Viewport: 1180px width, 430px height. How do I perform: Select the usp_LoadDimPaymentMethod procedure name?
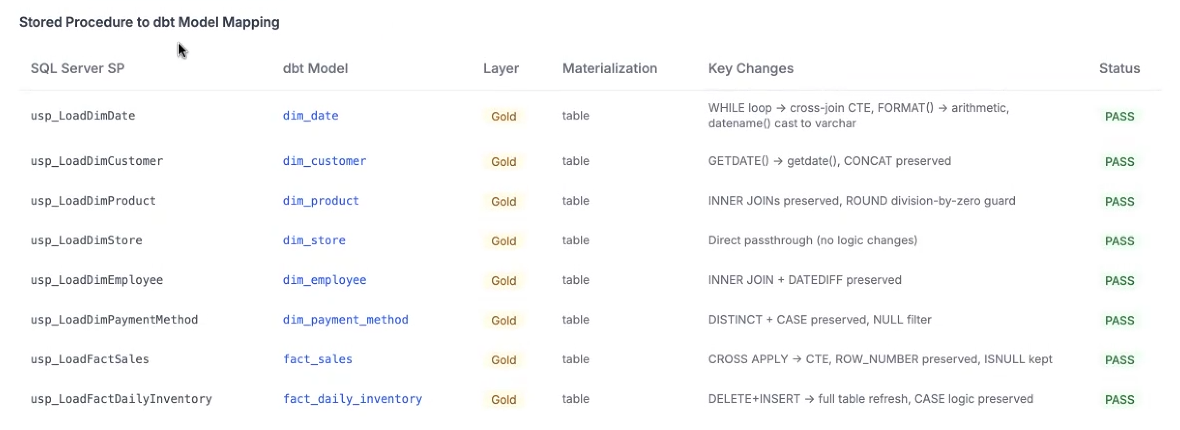114,320
